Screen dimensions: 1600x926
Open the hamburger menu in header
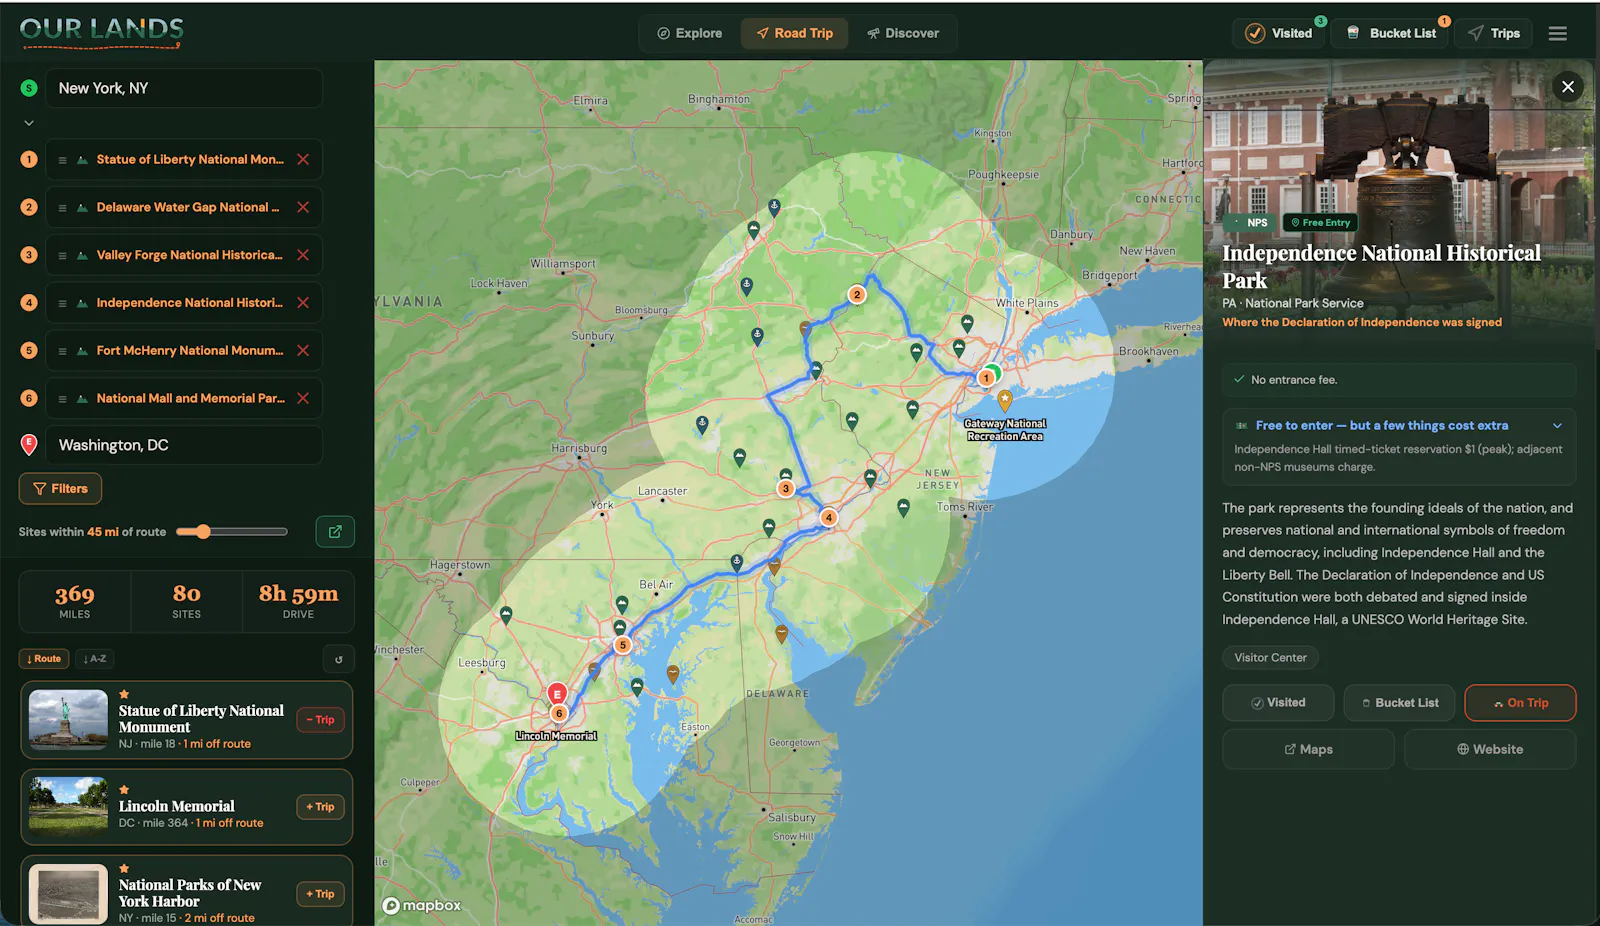pos(1557,33)
